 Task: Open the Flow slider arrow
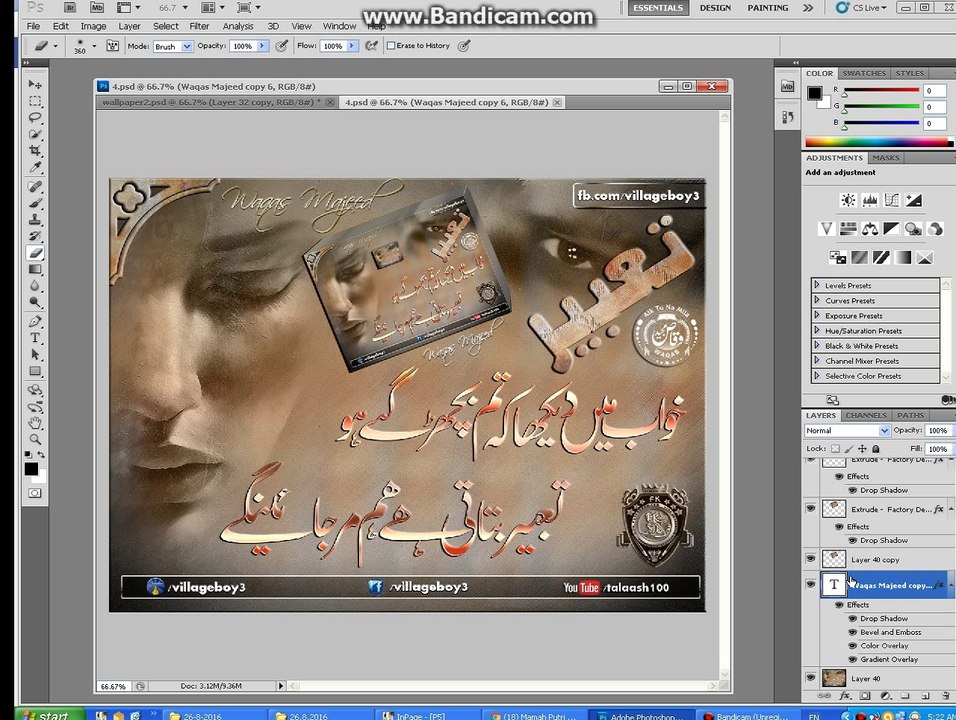pos(352,46)
